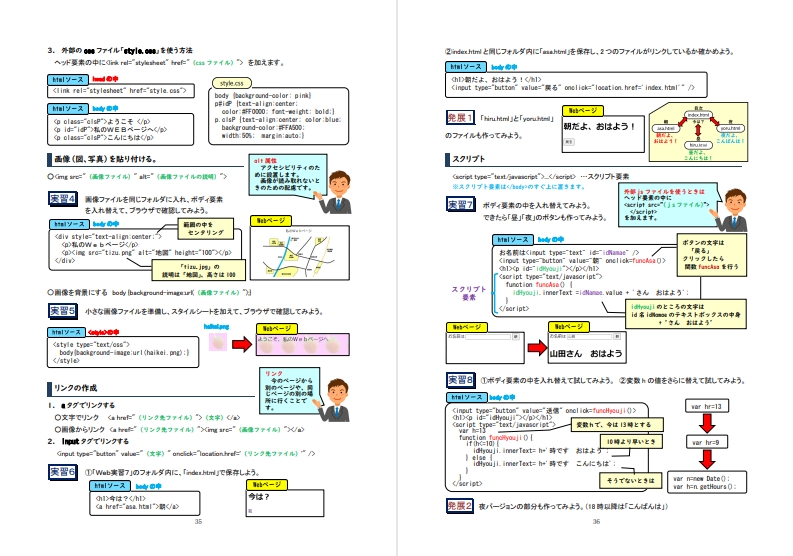This screenshot has width=793, height=556.
Task: Click the alt属性 explanation callout
Action: point(288,175)
